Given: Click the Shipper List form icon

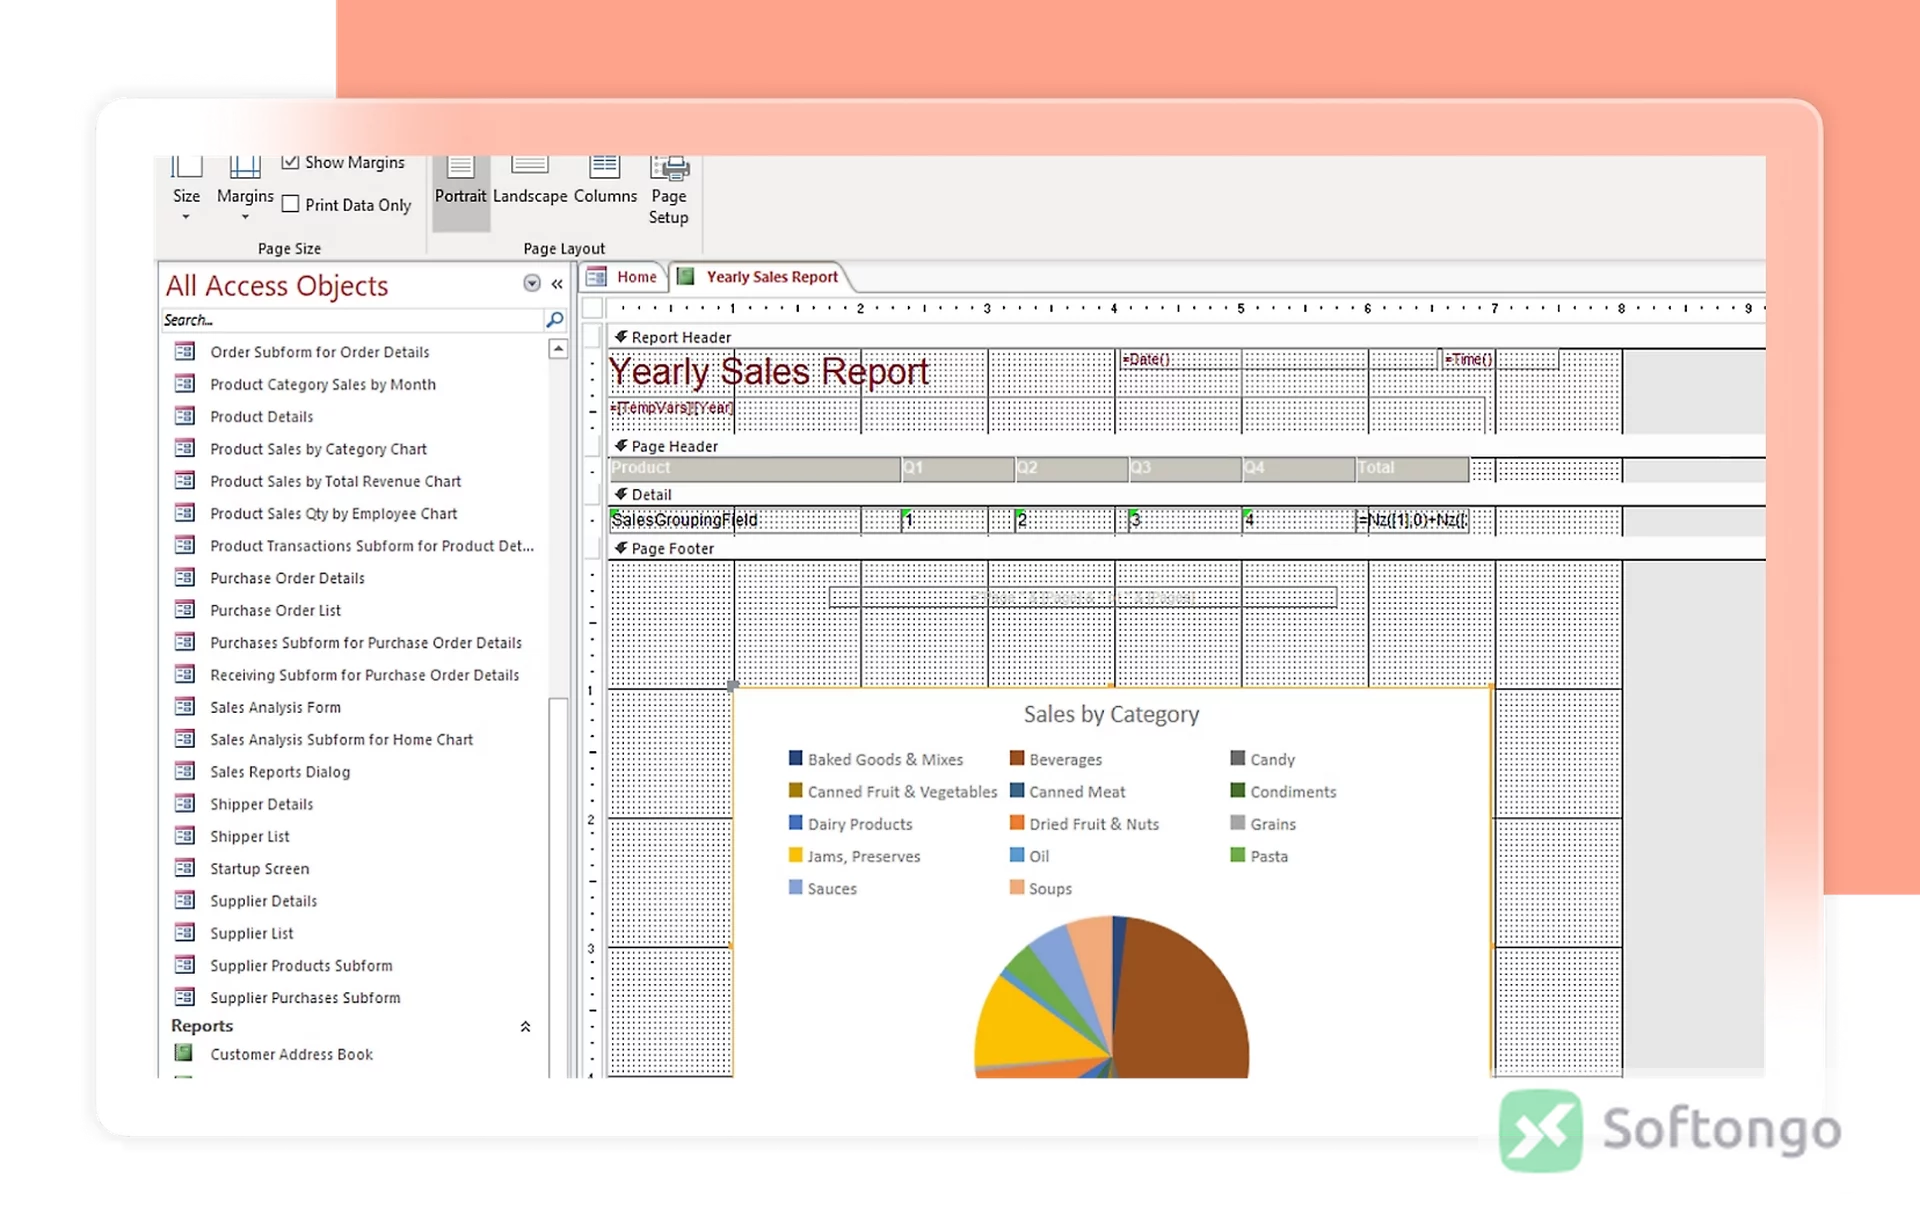Looking at the screenshot, I should (185, 836).
